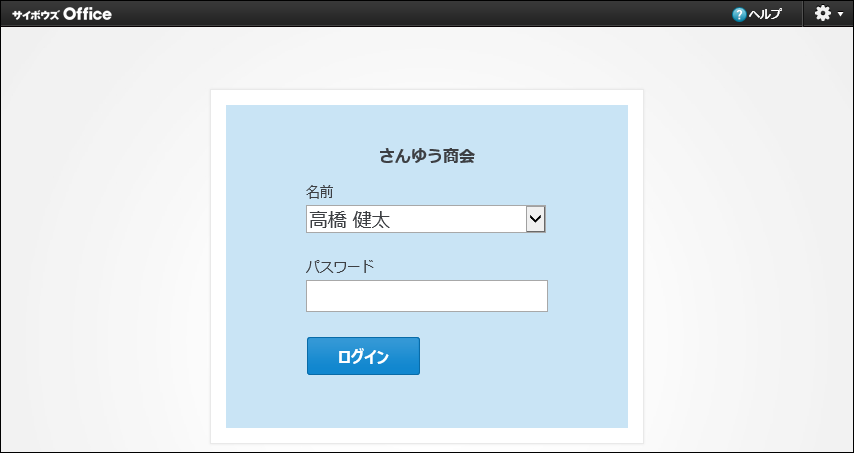Open the gear settings icon in header

pyautogui.click(x=823, y=14)
